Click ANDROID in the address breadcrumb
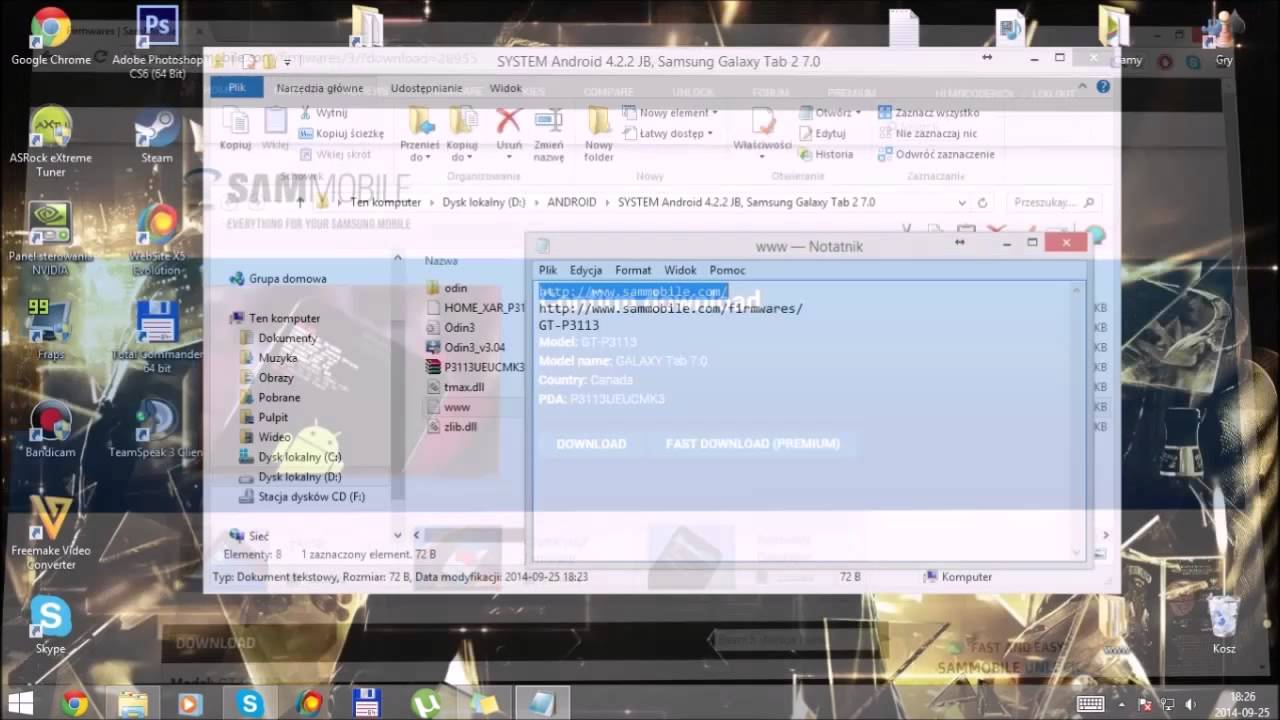 click(x=572, y=202)
